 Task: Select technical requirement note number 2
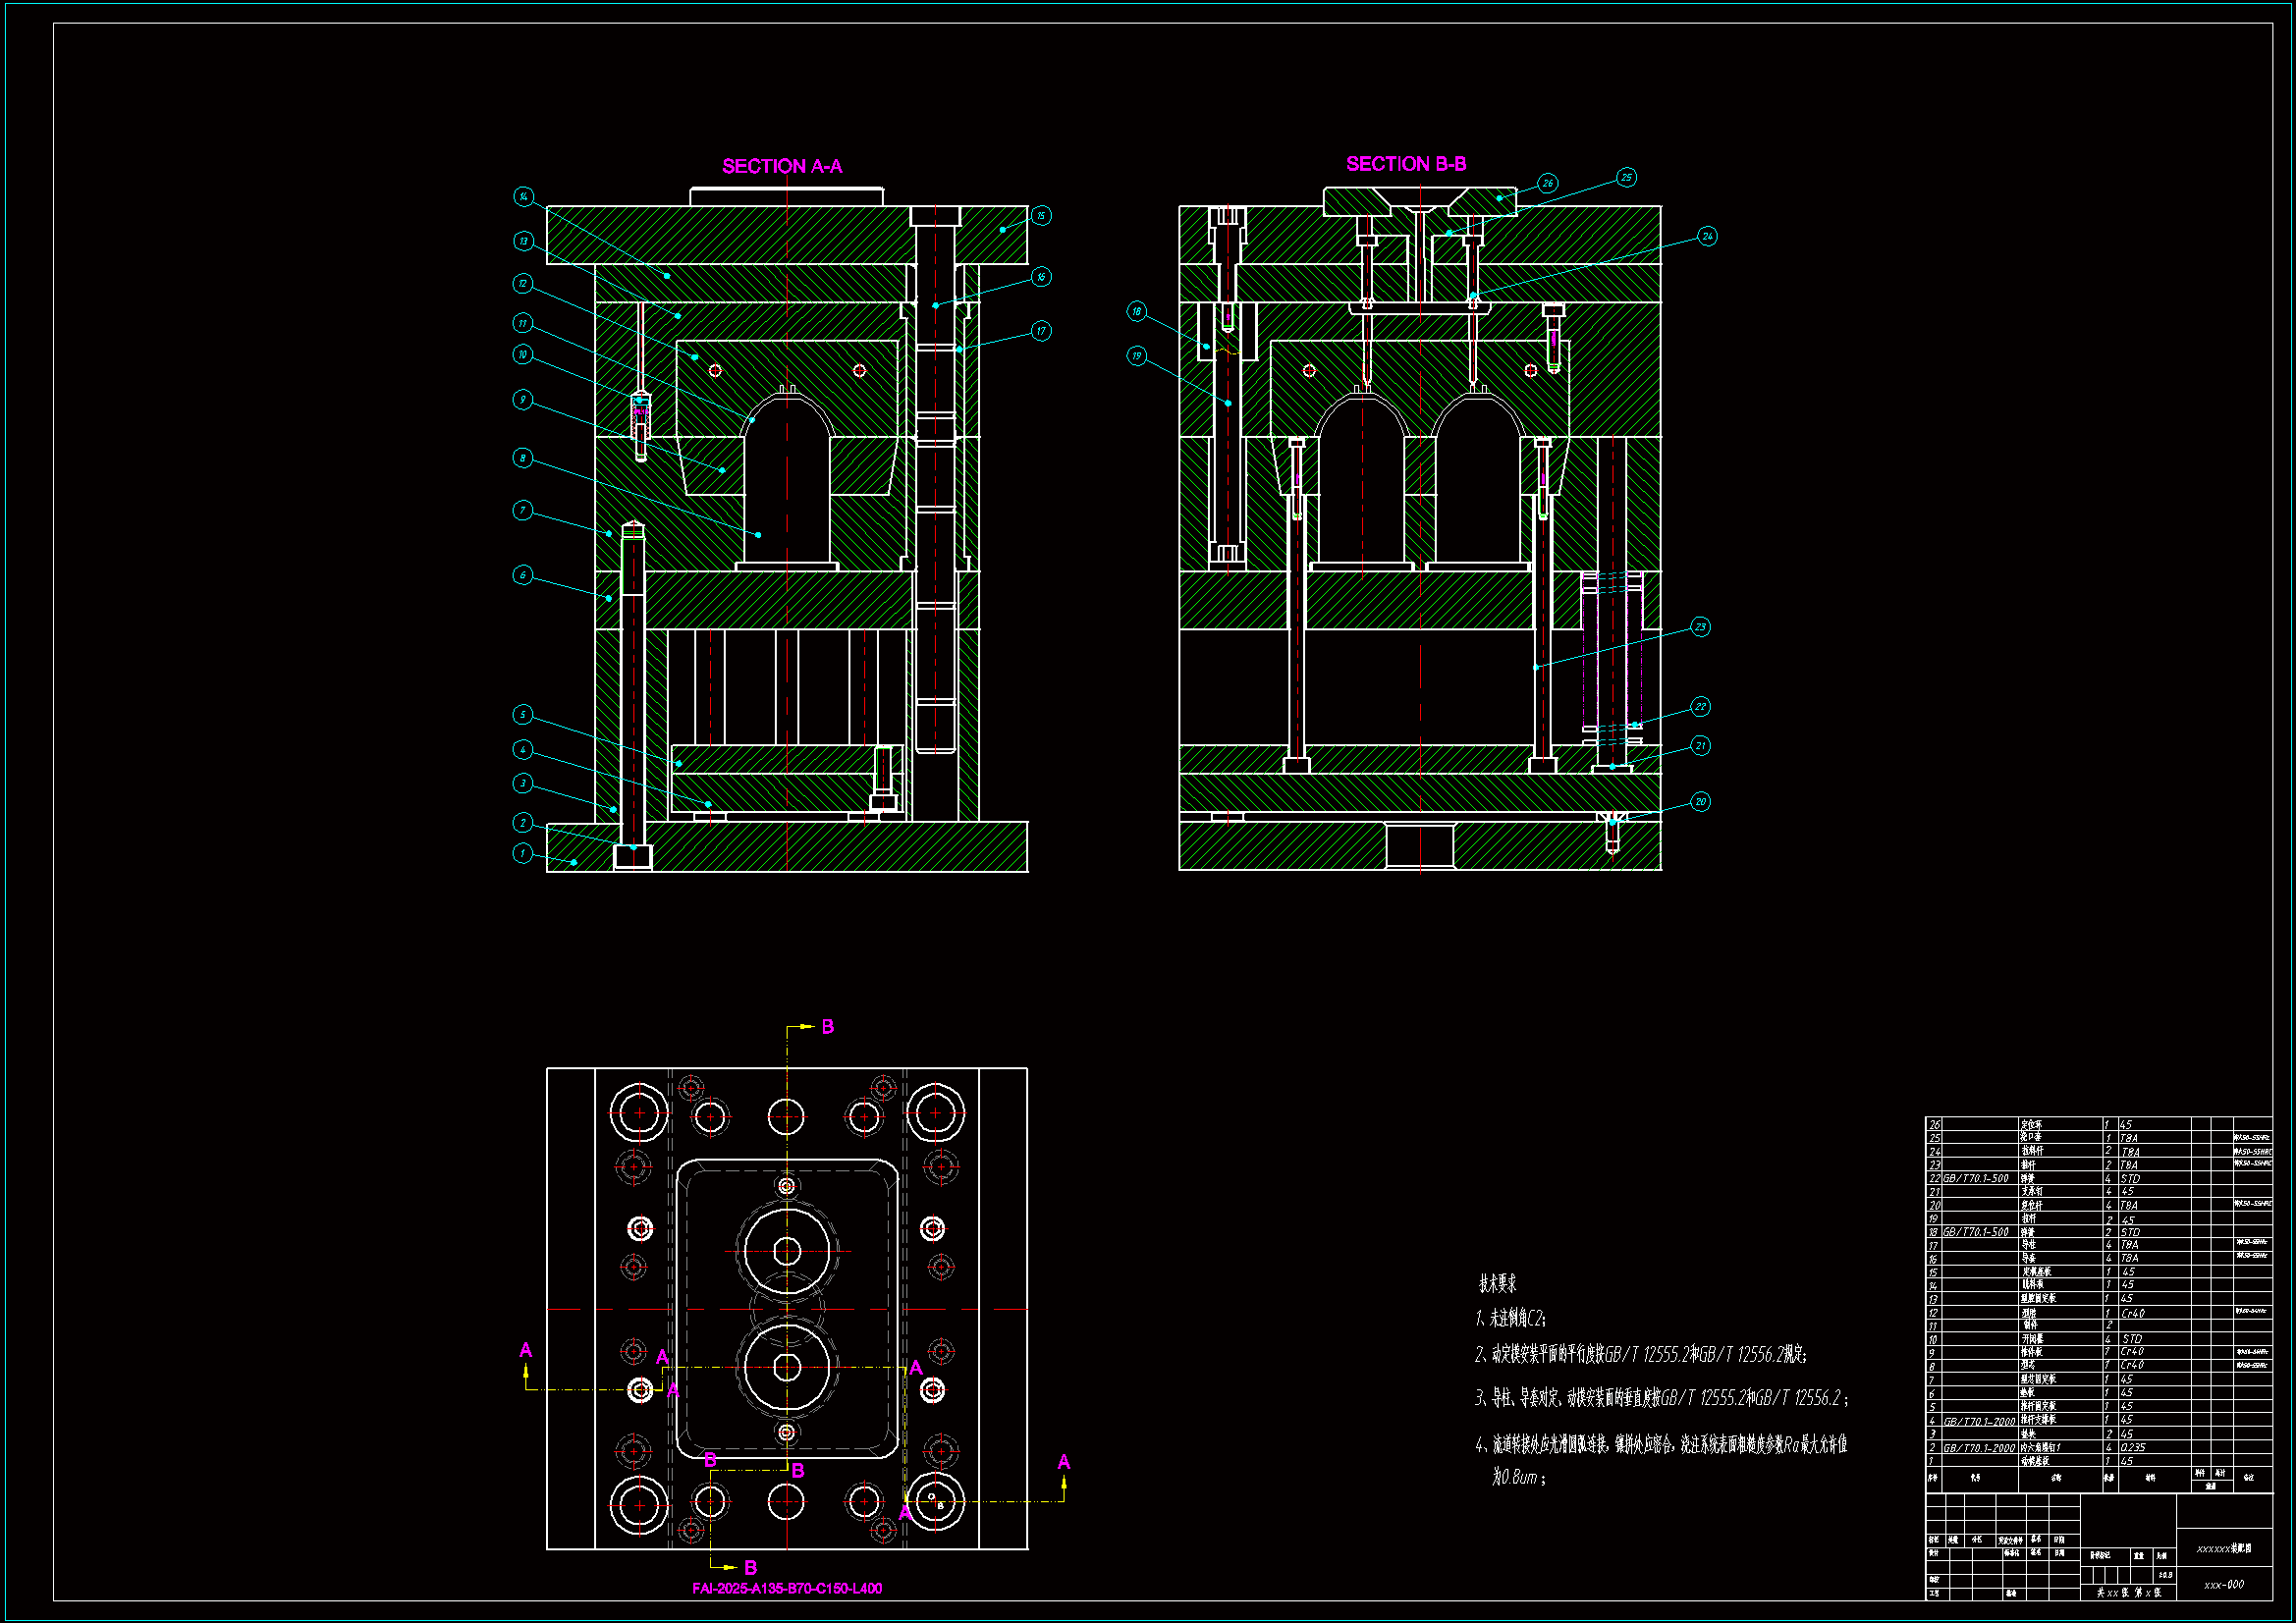pos(1640,1355)
